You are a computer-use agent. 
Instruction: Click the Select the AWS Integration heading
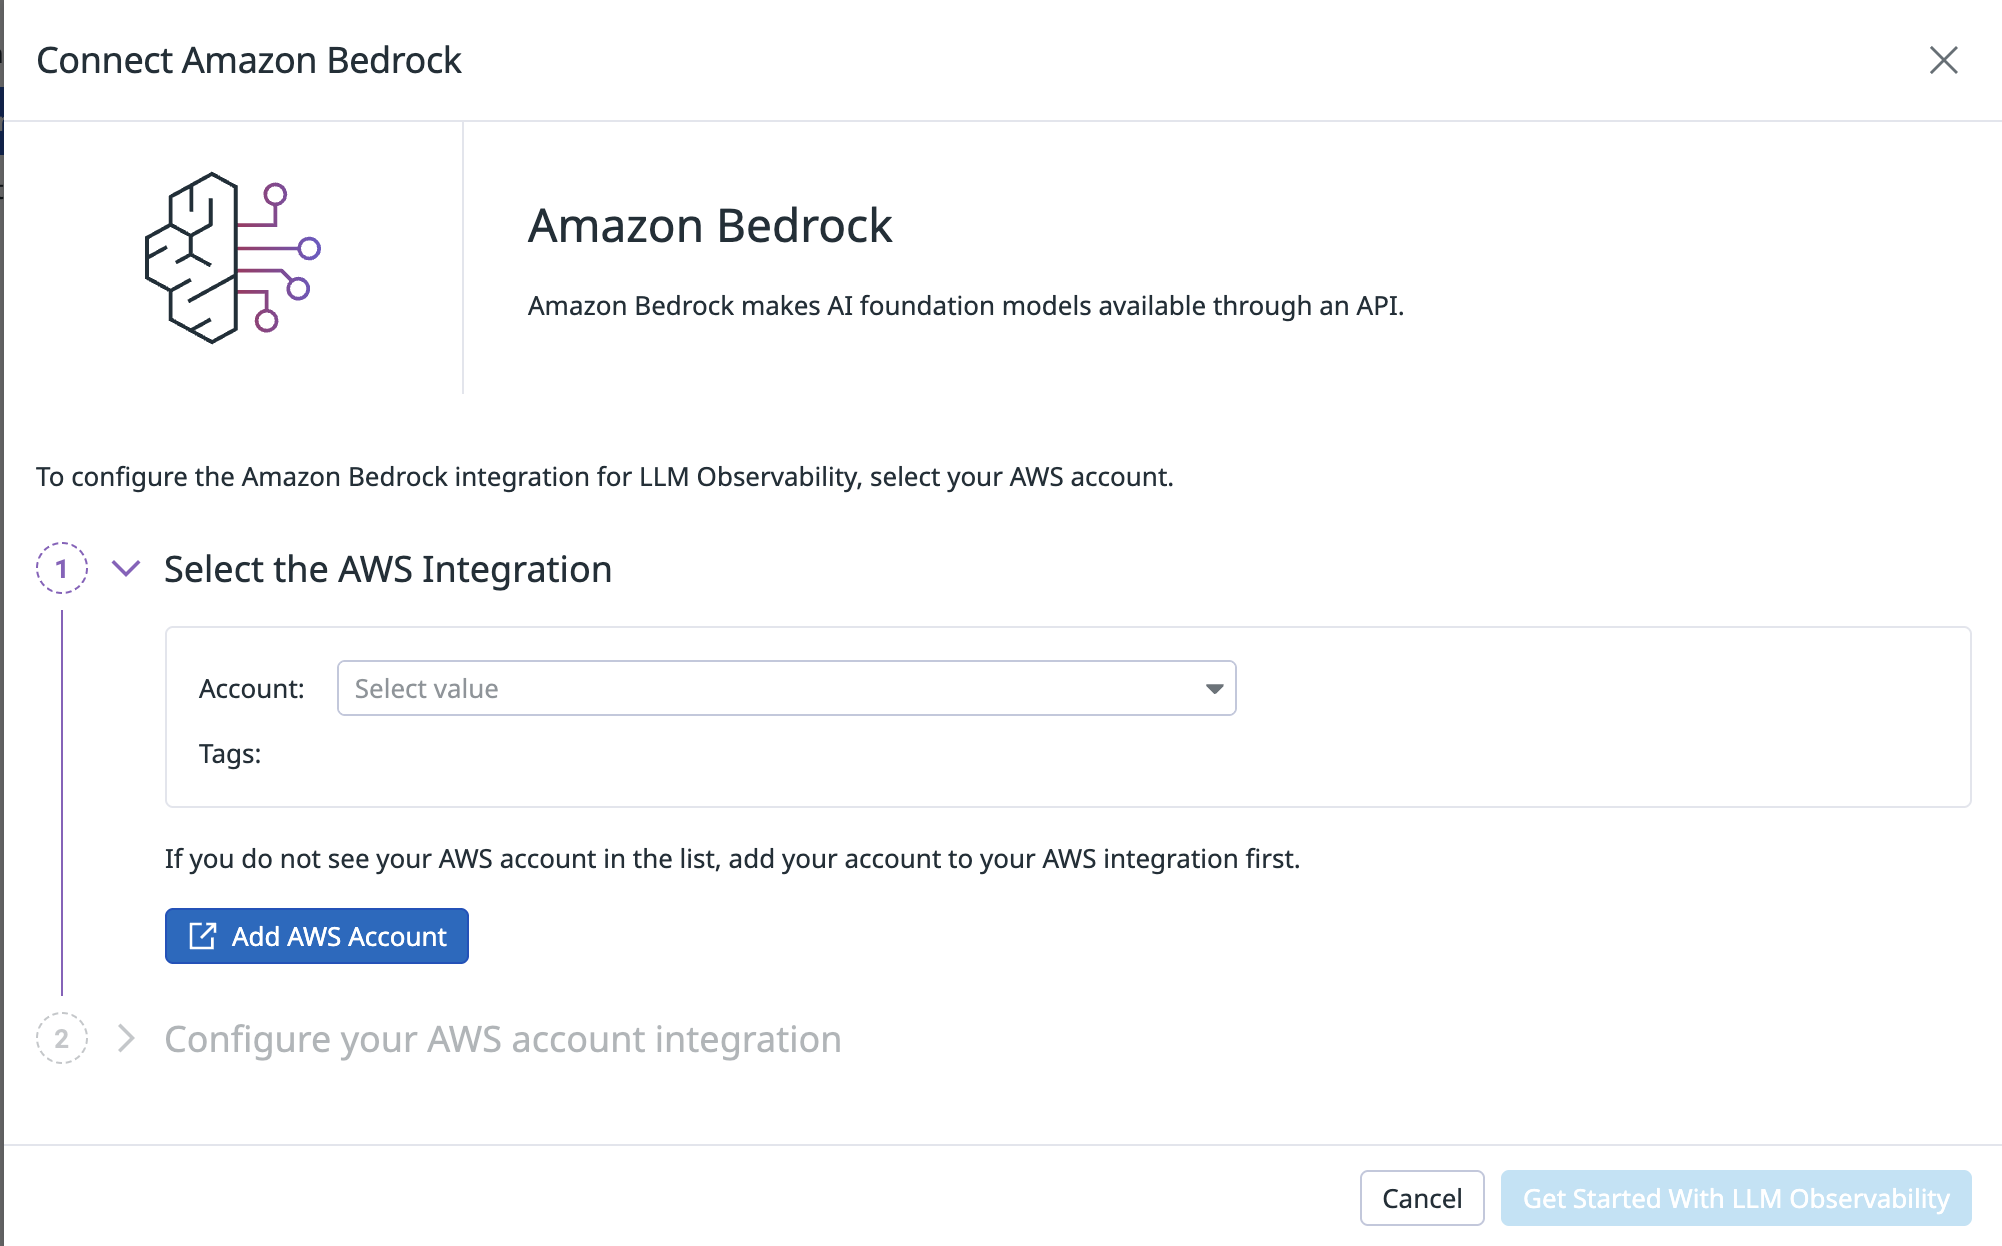click(x=388, y=569)
